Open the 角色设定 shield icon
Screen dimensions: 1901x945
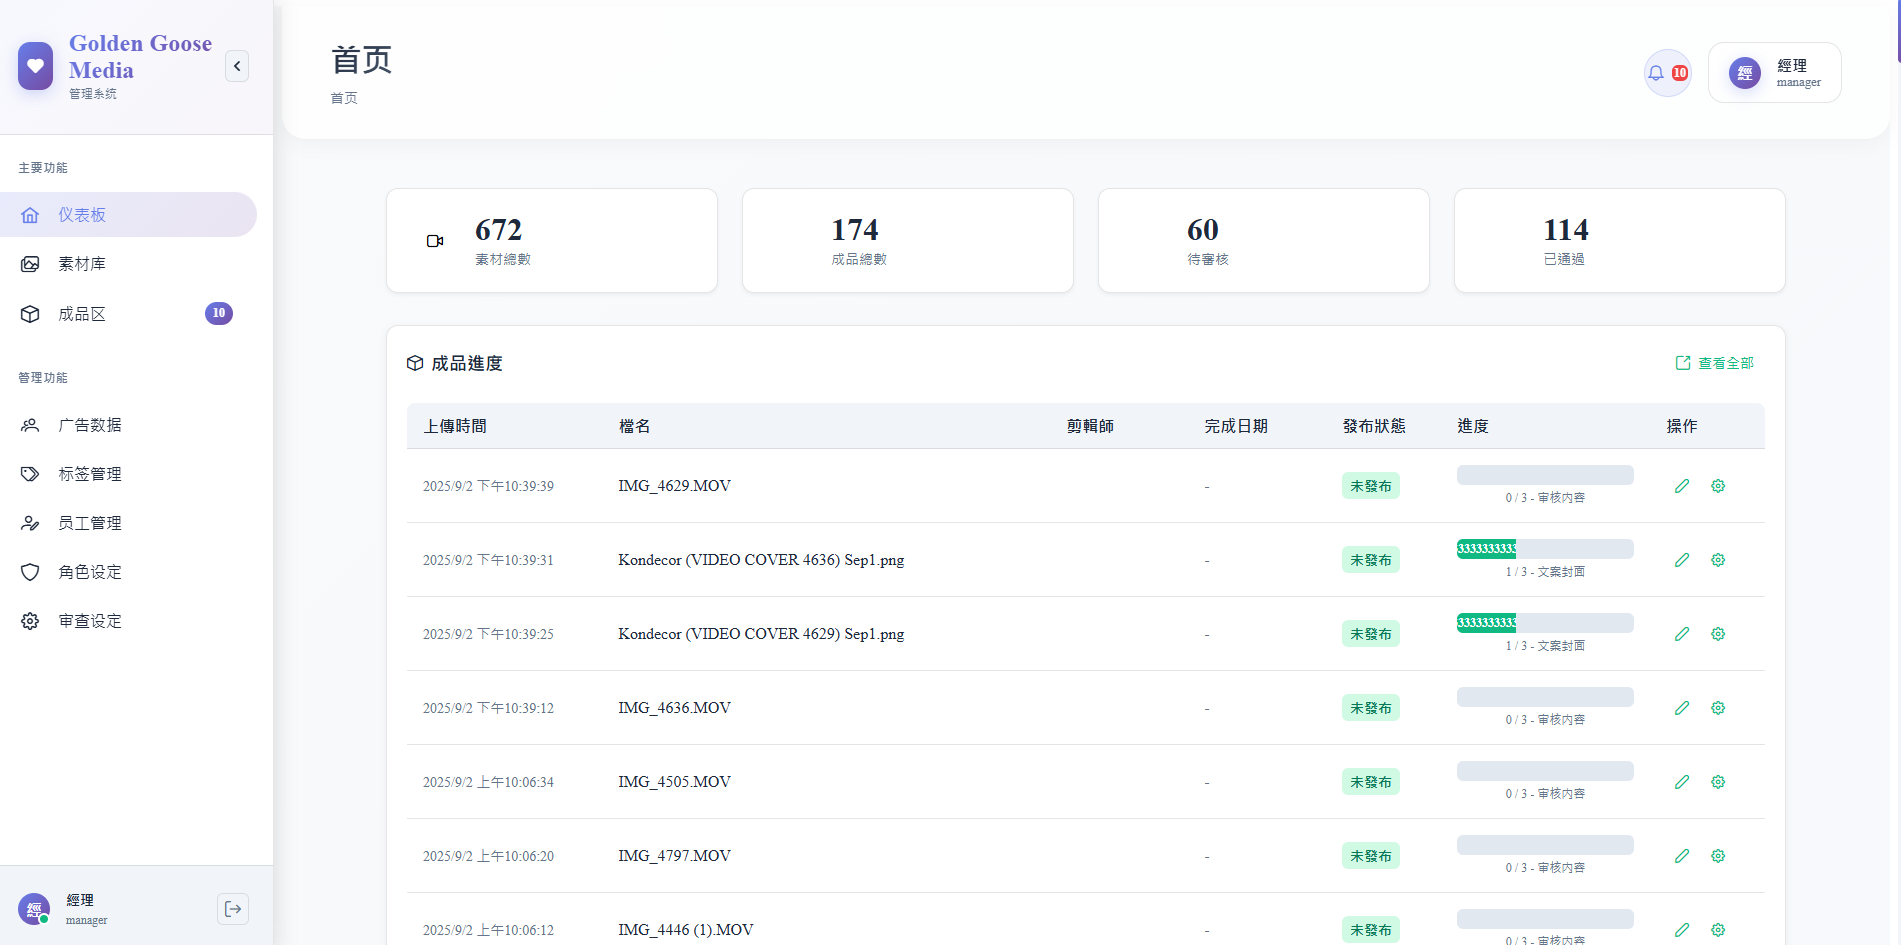pos(30,571)
